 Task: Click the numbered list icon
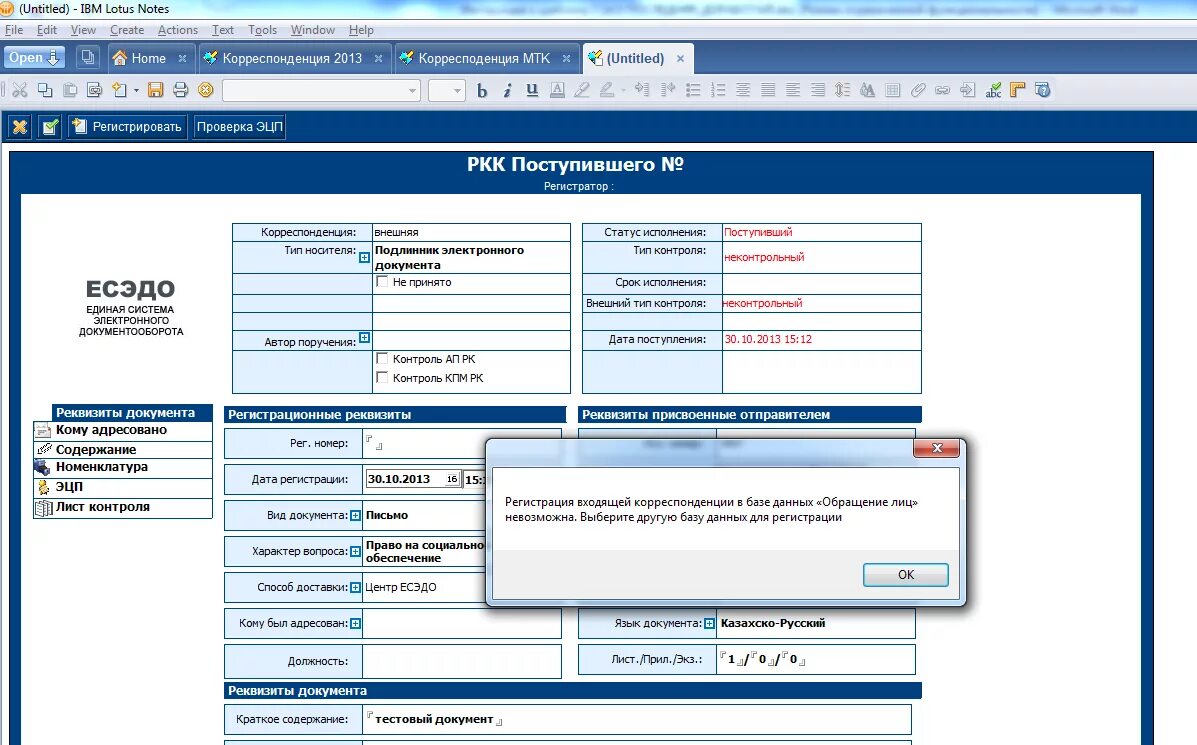point(718,90)
